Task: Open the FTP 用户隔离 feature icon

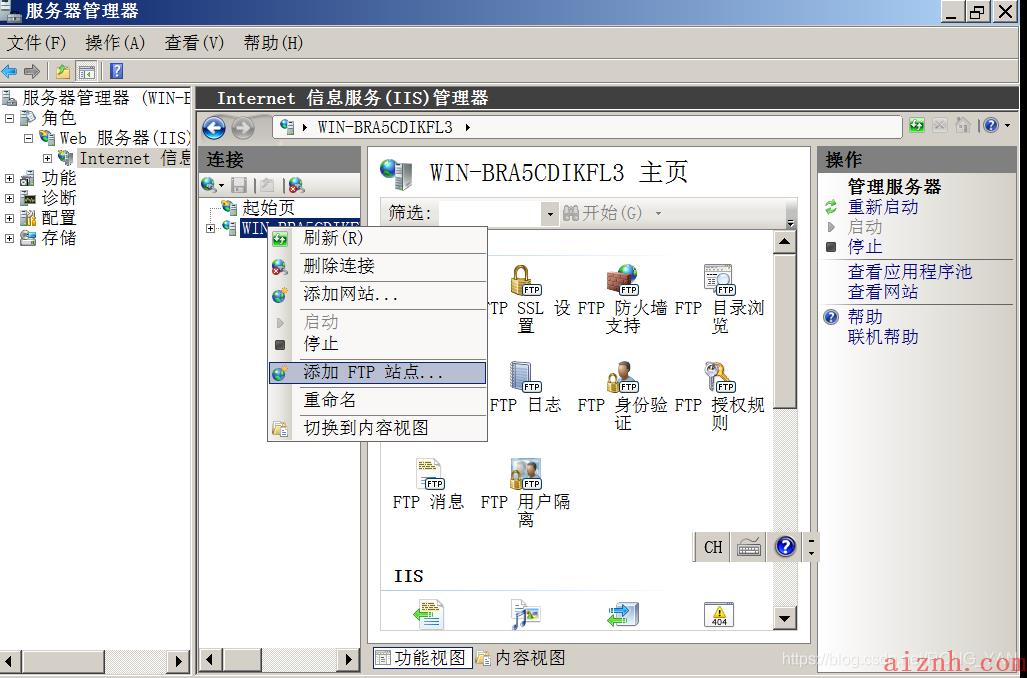Action: [526, 474]
